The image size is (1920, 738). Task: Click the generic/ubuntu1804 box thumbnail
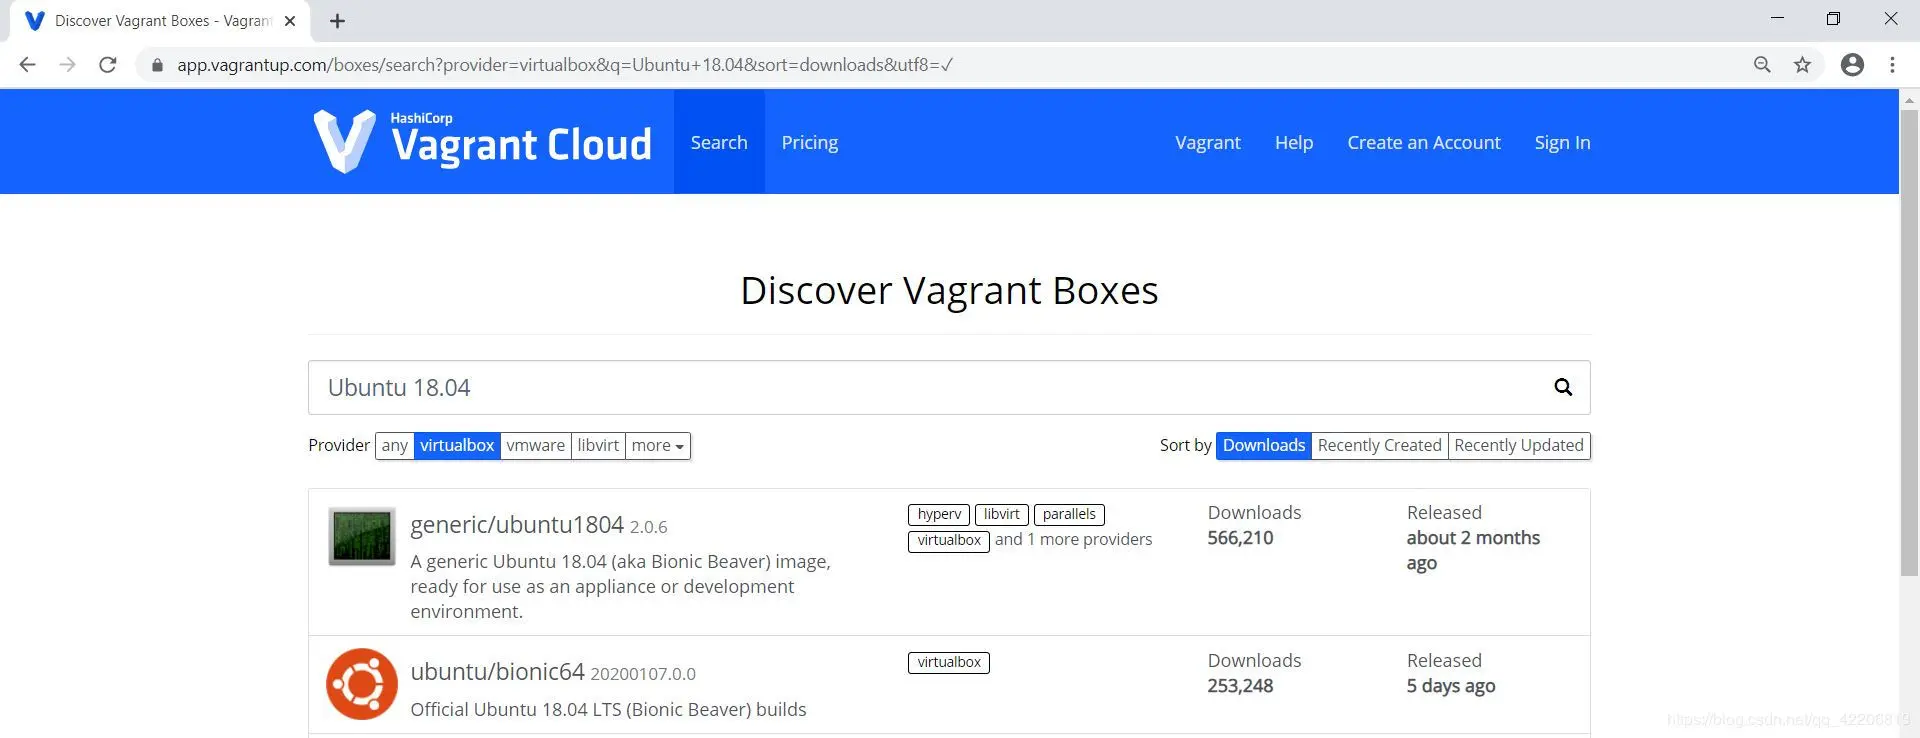(362, 536)
